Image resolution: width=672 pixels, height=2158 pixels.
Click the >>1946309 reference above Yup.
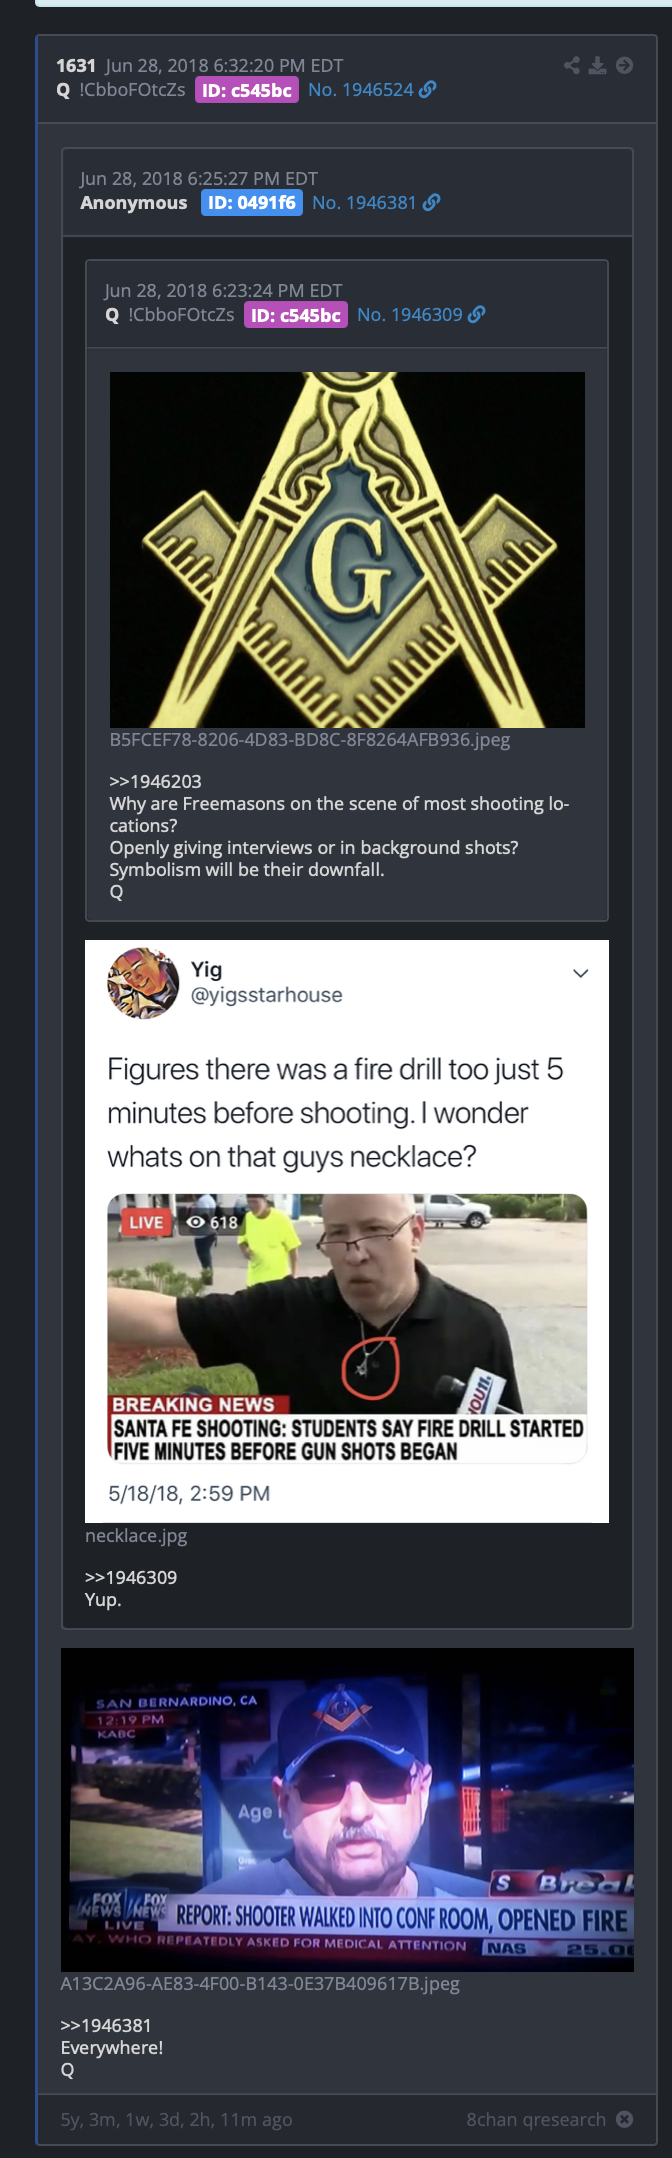click(131, 1577)
